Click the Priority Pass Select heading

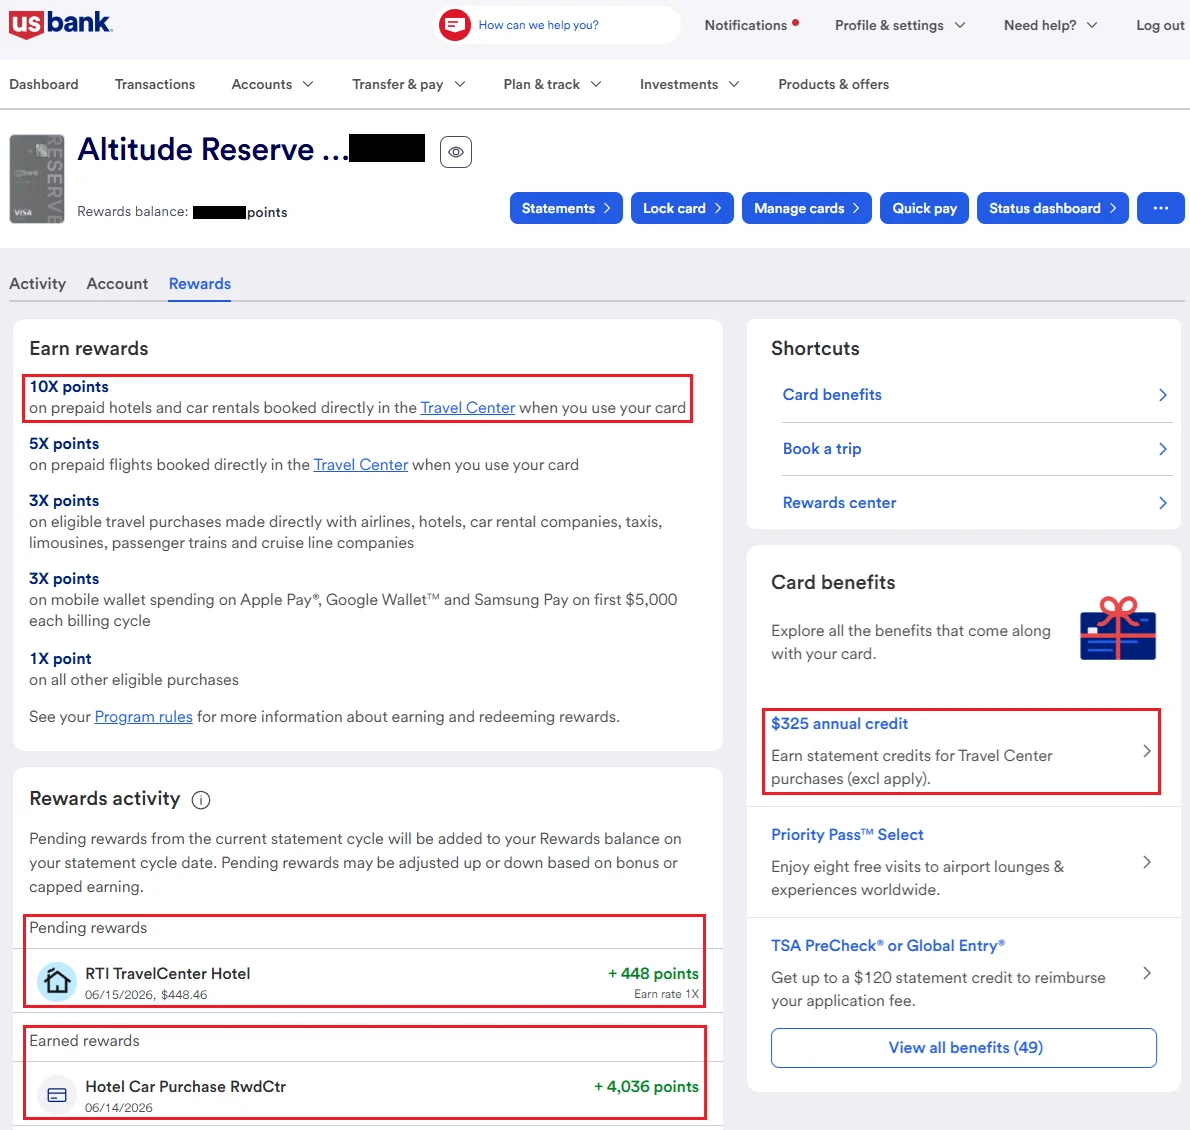point(847,834)
